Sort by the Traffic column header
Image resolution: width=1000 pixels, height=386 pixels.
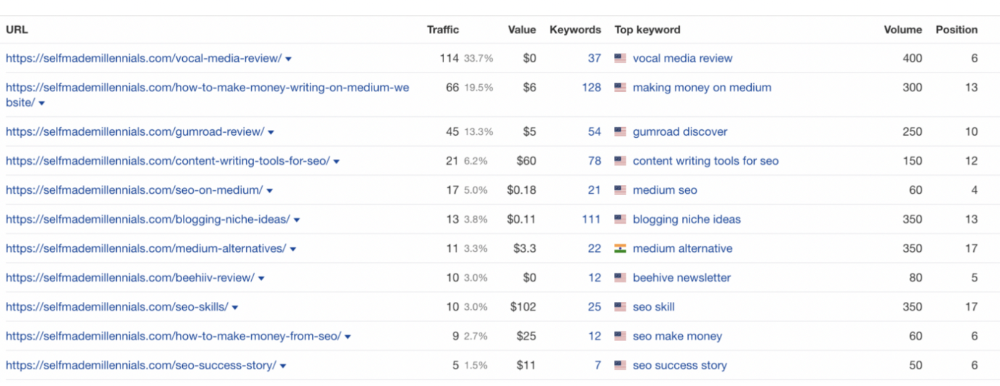pos(443,29)
